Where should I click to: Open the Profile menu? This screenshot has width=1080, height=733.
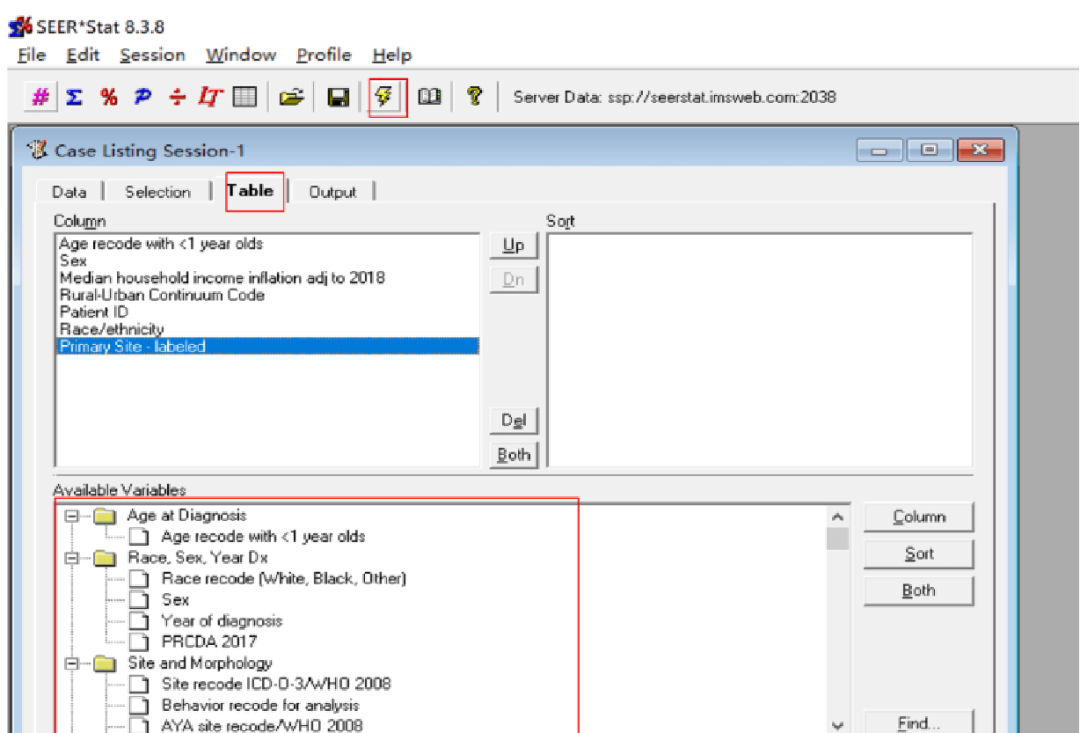click(x=324, y=55)
